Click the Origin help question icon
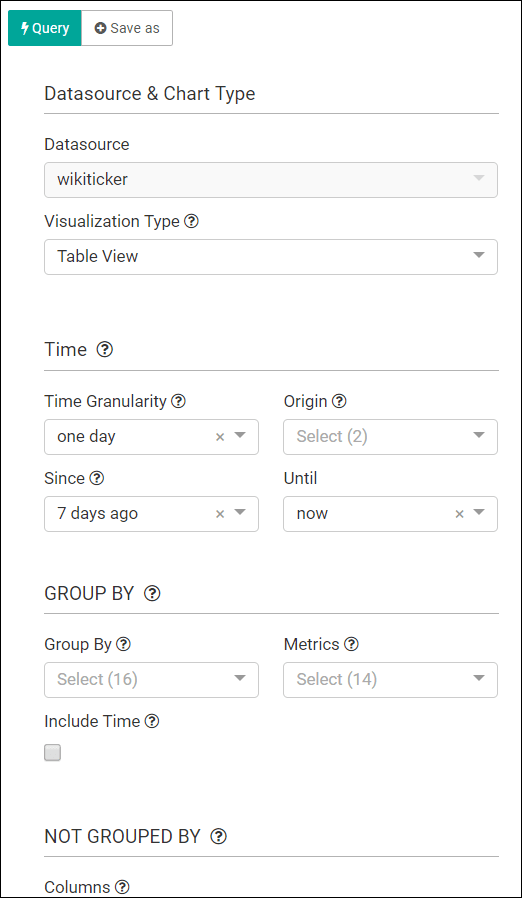 pos(339,401)
